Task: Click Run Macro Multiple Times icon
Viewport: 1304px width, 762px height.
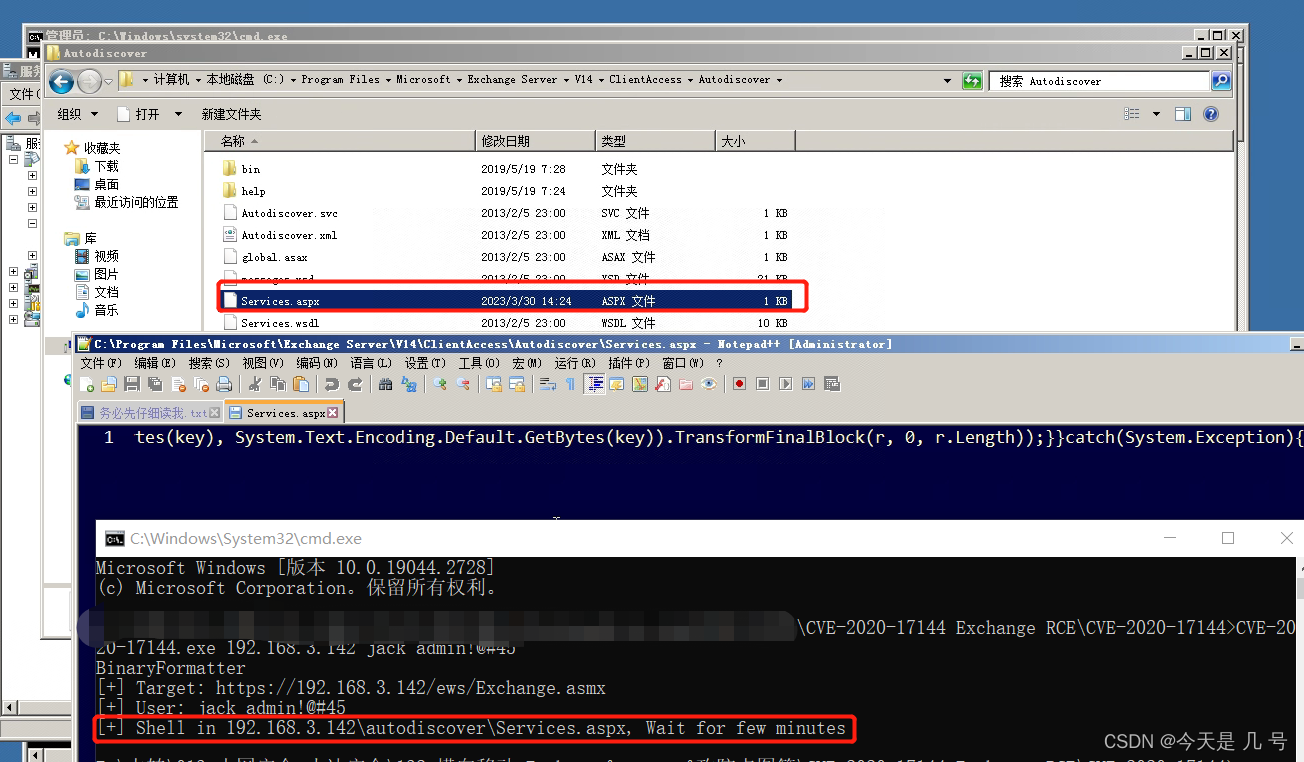Action: tap(809, 384)
